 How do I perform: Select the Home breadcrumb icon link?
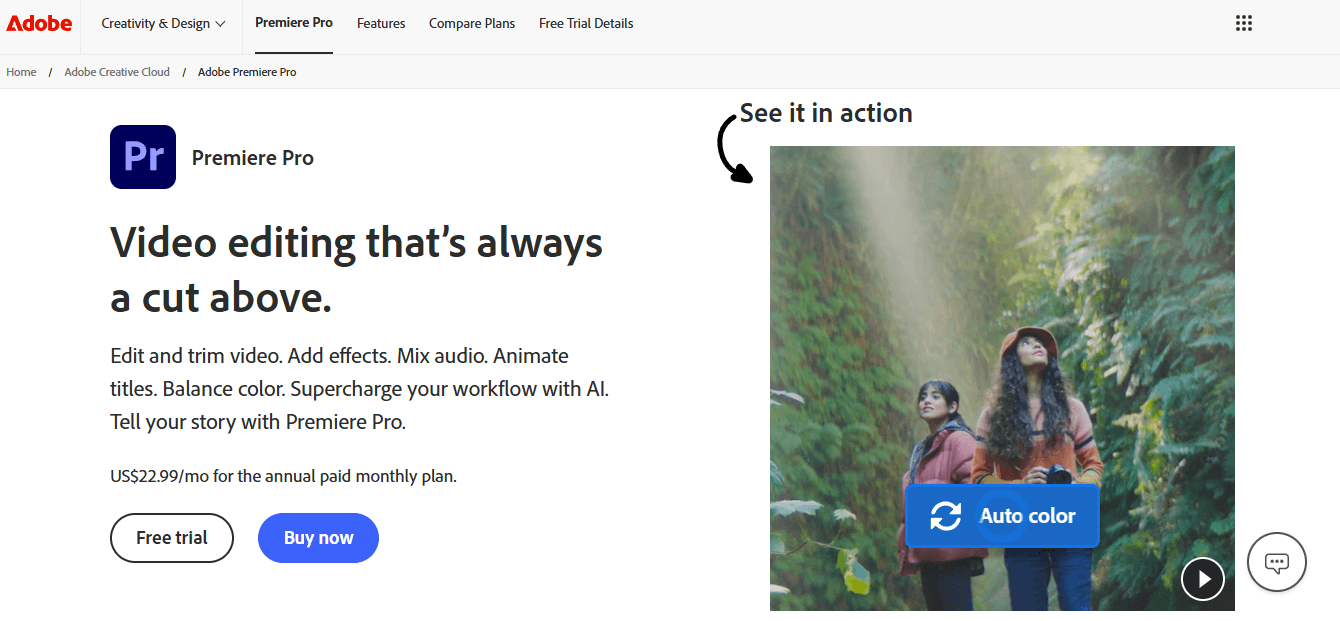pos(20,71)
